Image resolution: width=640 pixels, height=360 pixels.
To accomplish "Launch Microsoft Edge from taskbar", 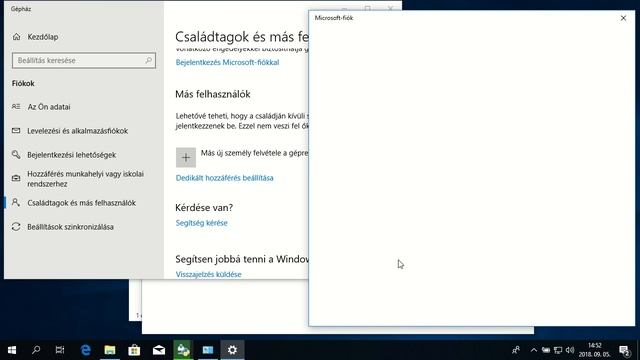I will click(85, 350).
